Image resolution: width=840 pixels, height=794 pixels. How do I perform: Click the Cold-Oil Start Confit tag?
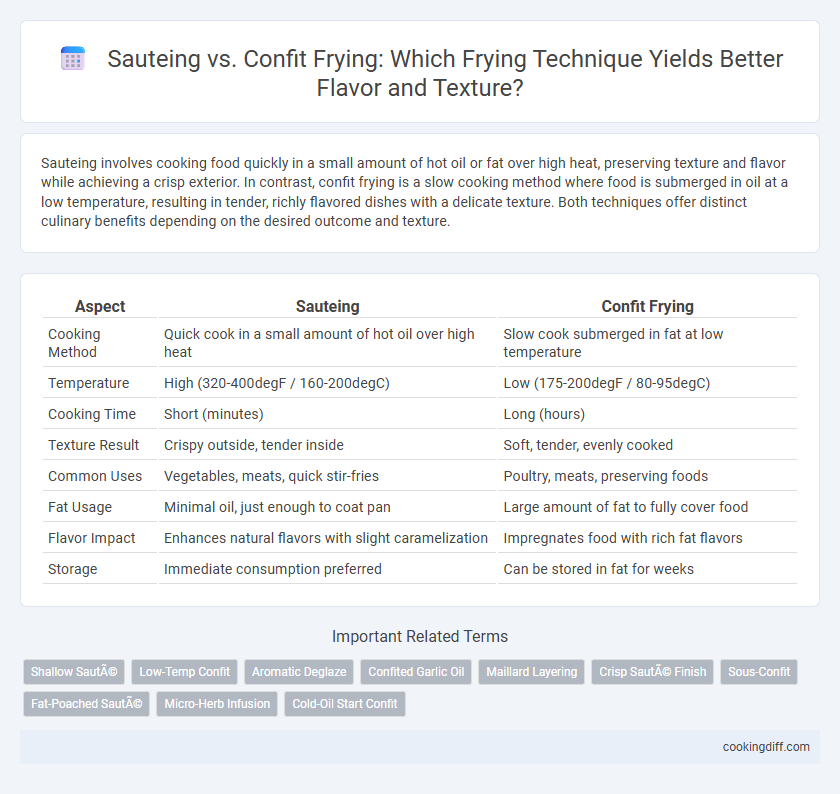tap(345, 704)
